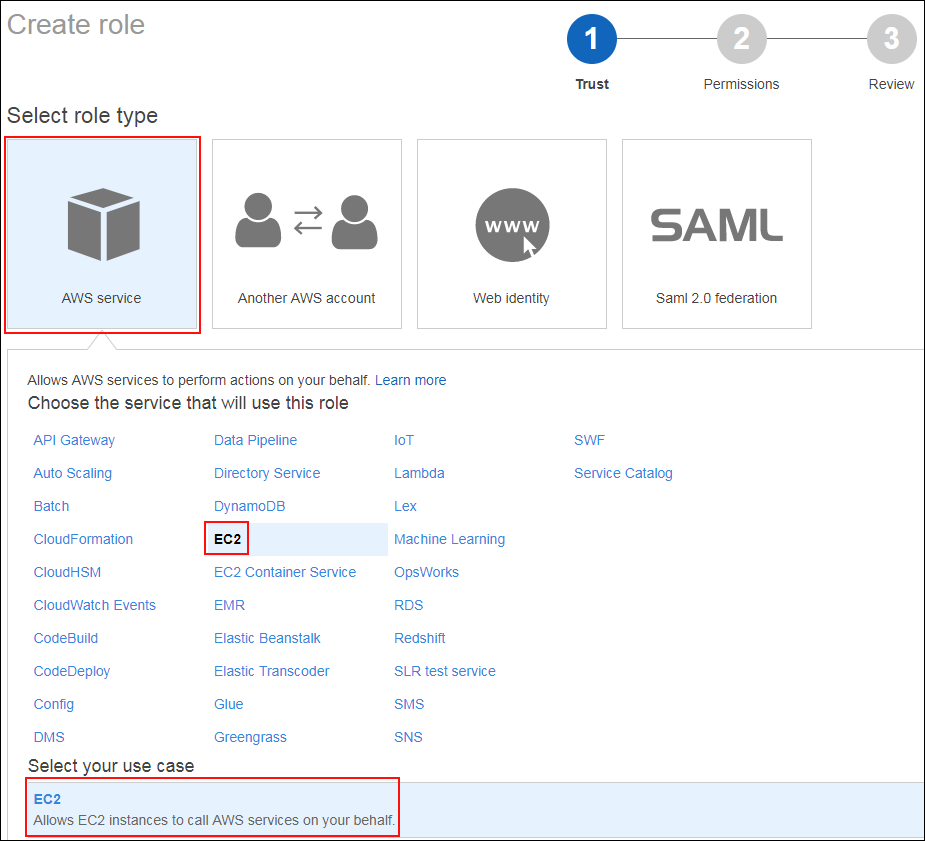925x841 pixels.
Task: Click the CloudFormation service link
Action: click(83, 539)
